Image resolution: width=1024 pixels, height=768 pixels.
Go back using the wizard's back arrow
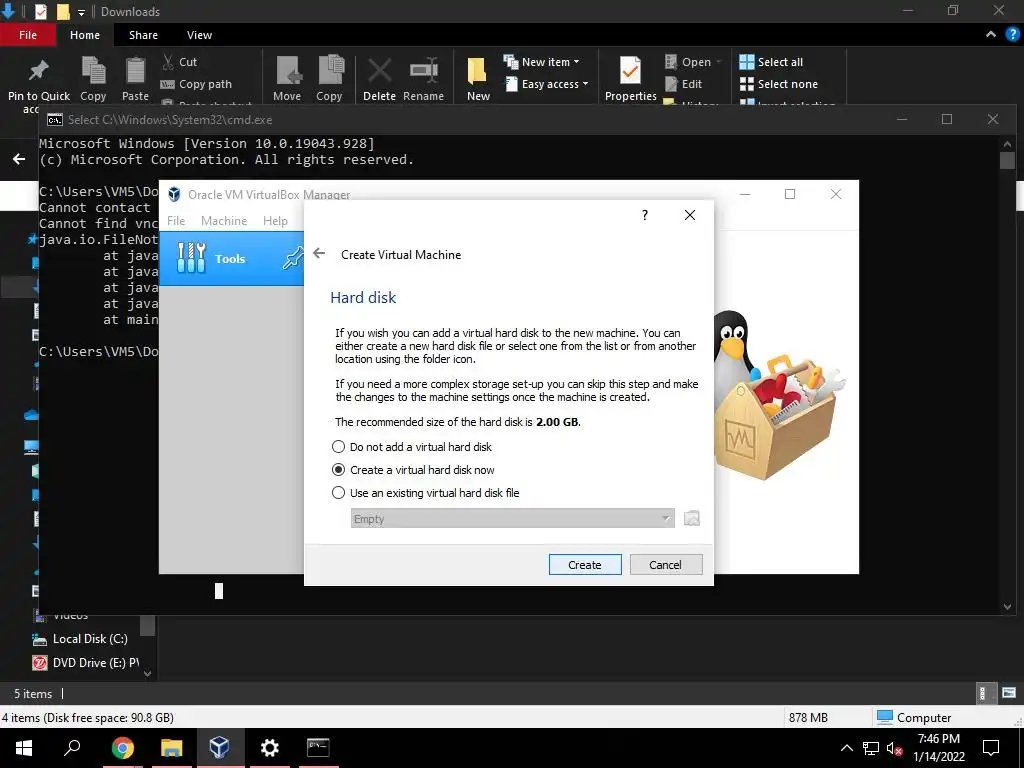coord(319,253)
